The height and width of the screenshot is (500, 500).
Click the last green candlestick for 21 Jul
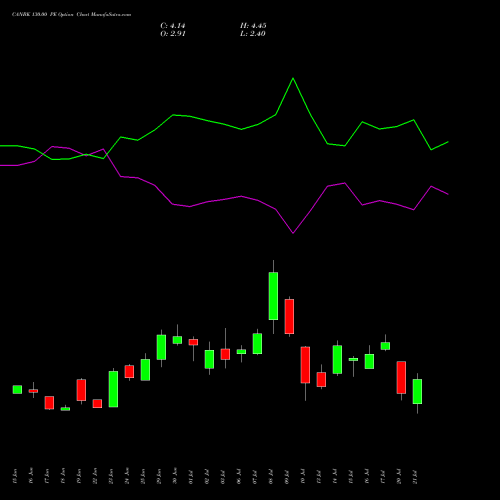[x=417, y=391]
